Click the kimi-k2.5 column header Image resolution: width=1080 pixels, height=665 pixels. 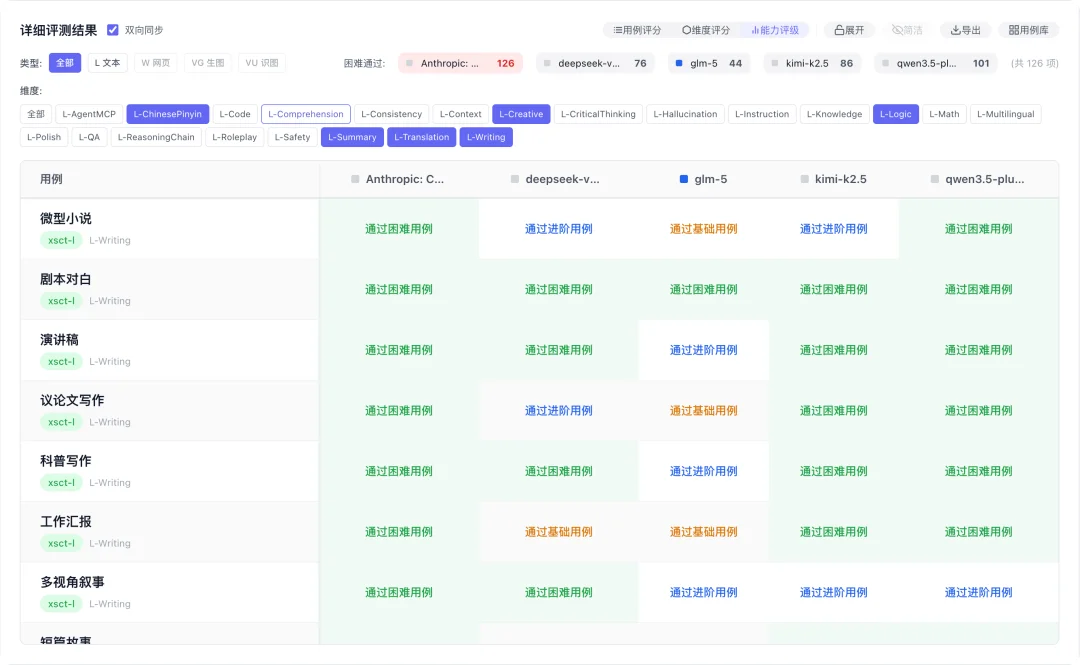click(x=840, y=180)
